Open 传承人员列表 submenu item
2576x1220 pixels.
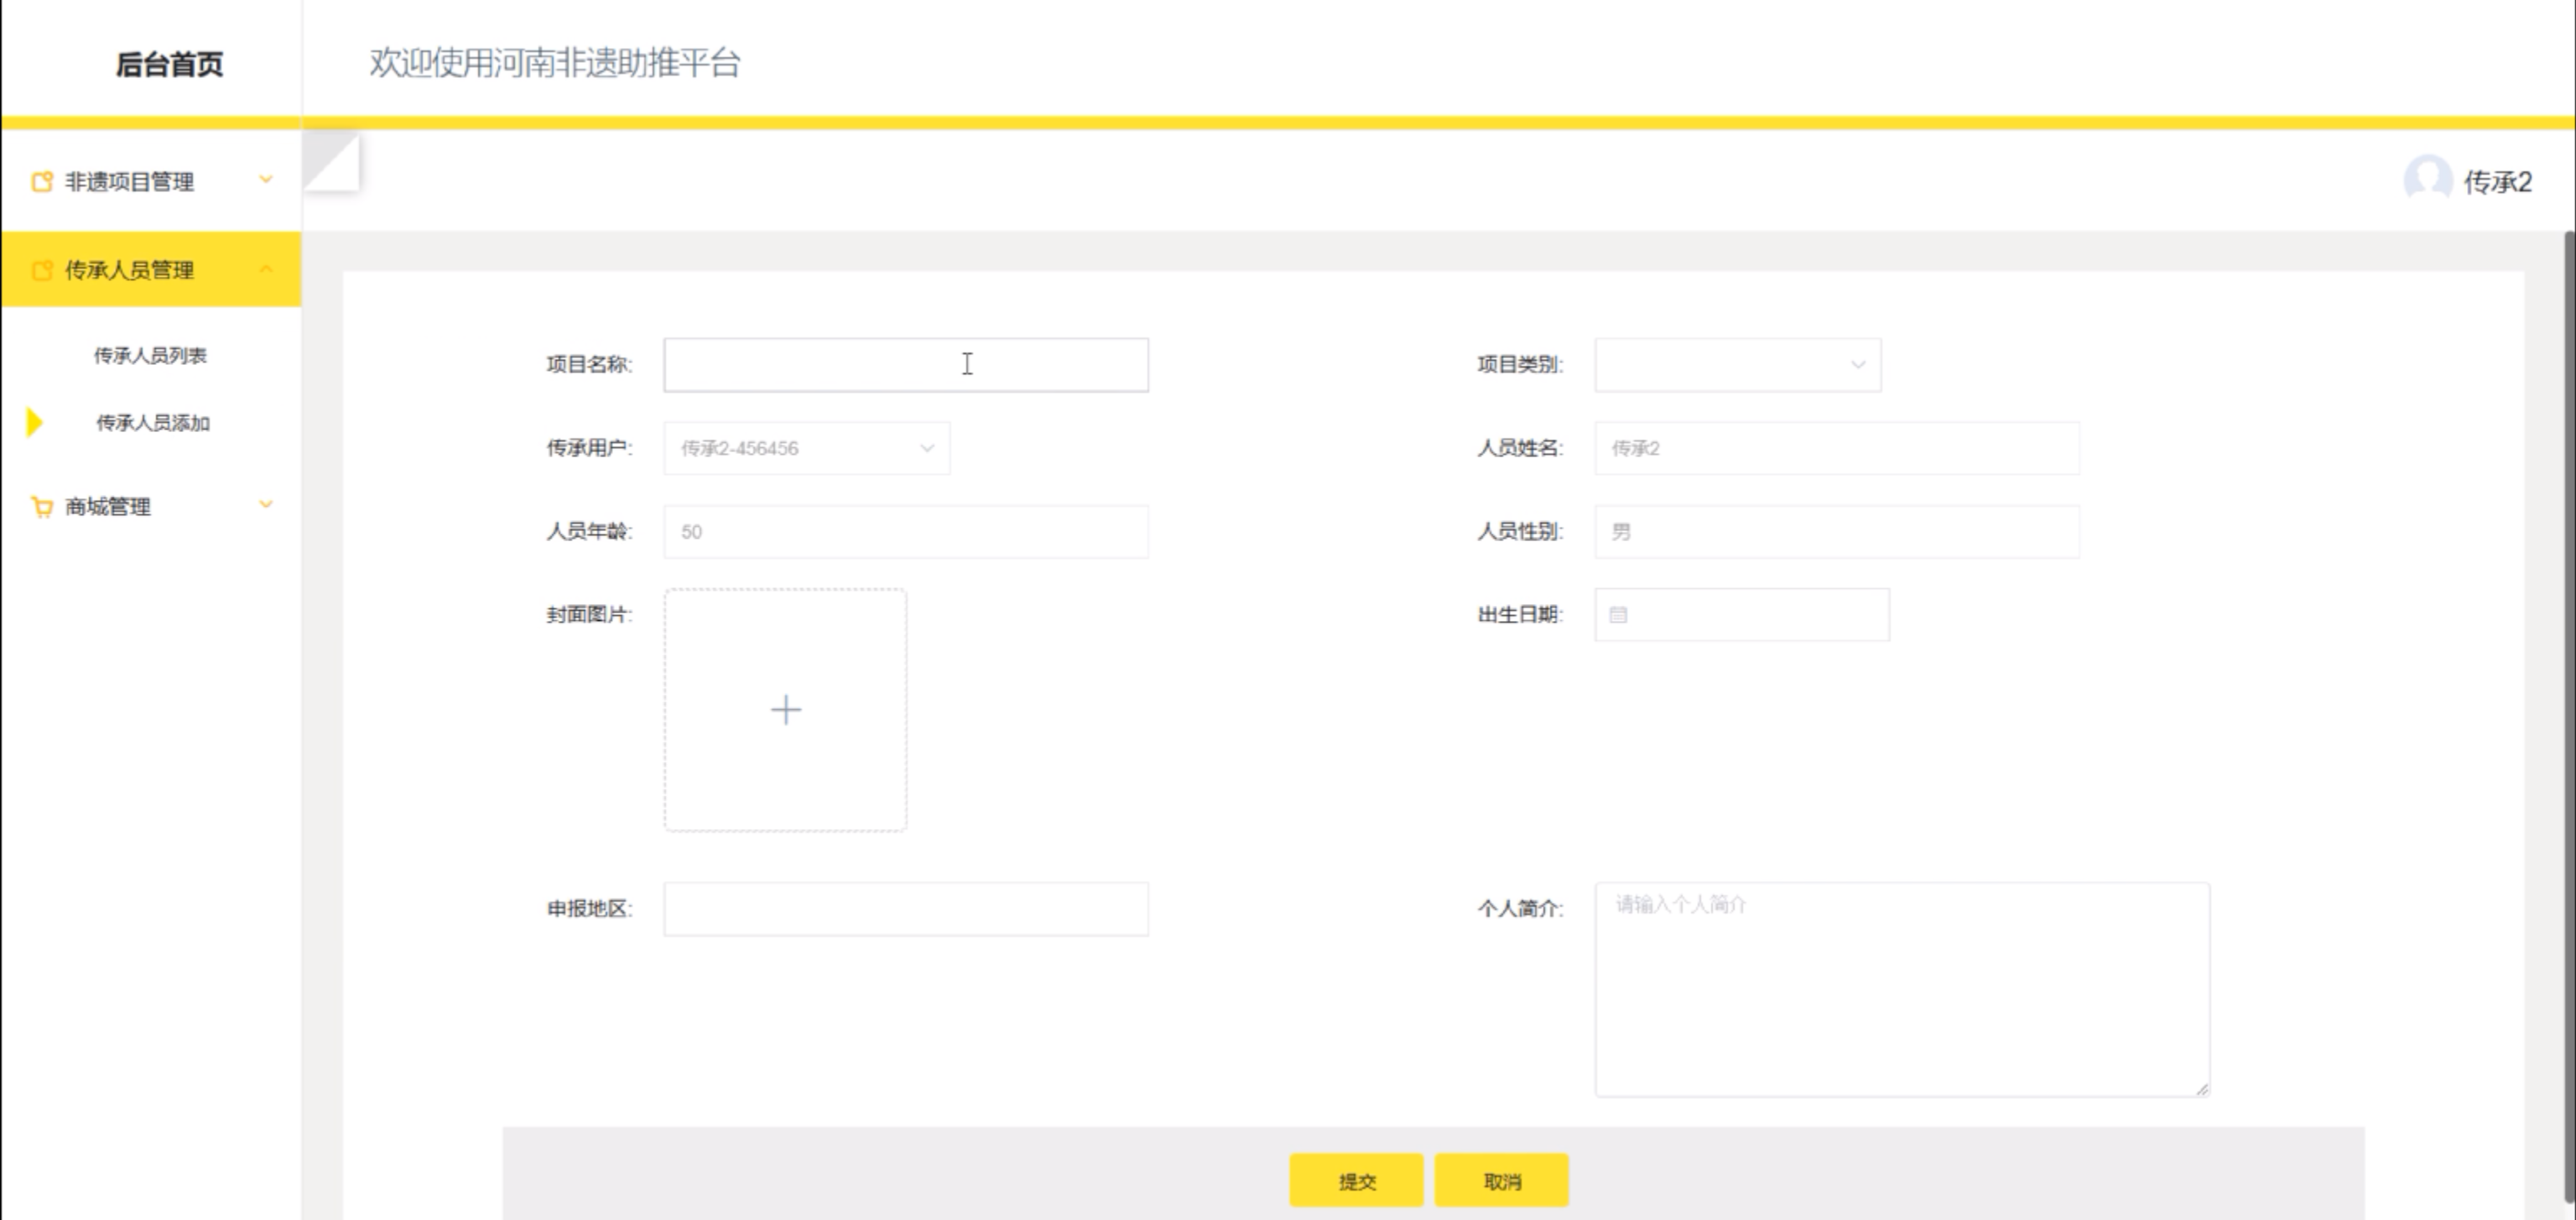(x=150, y=356)
